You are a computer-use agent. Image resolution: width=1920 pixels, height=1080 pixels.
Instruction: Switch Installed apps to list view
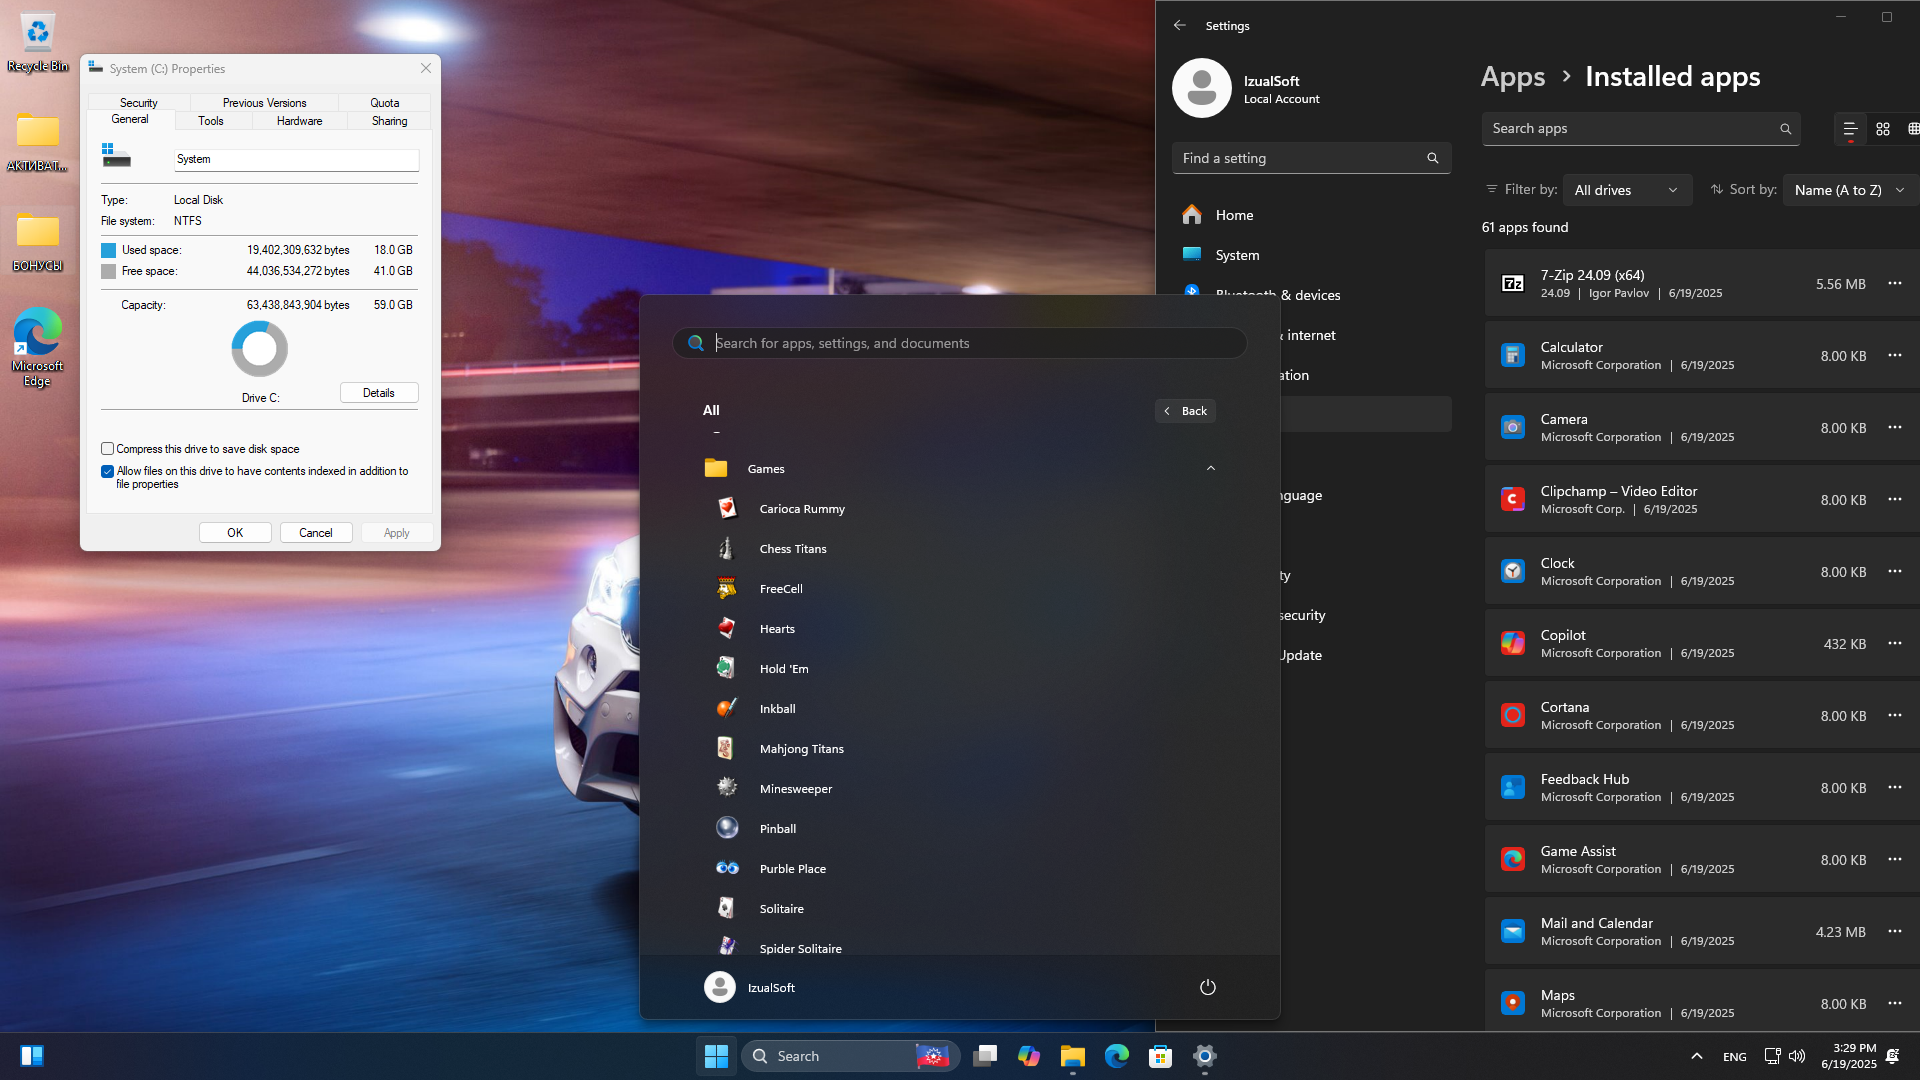[x=1850, y=129]
